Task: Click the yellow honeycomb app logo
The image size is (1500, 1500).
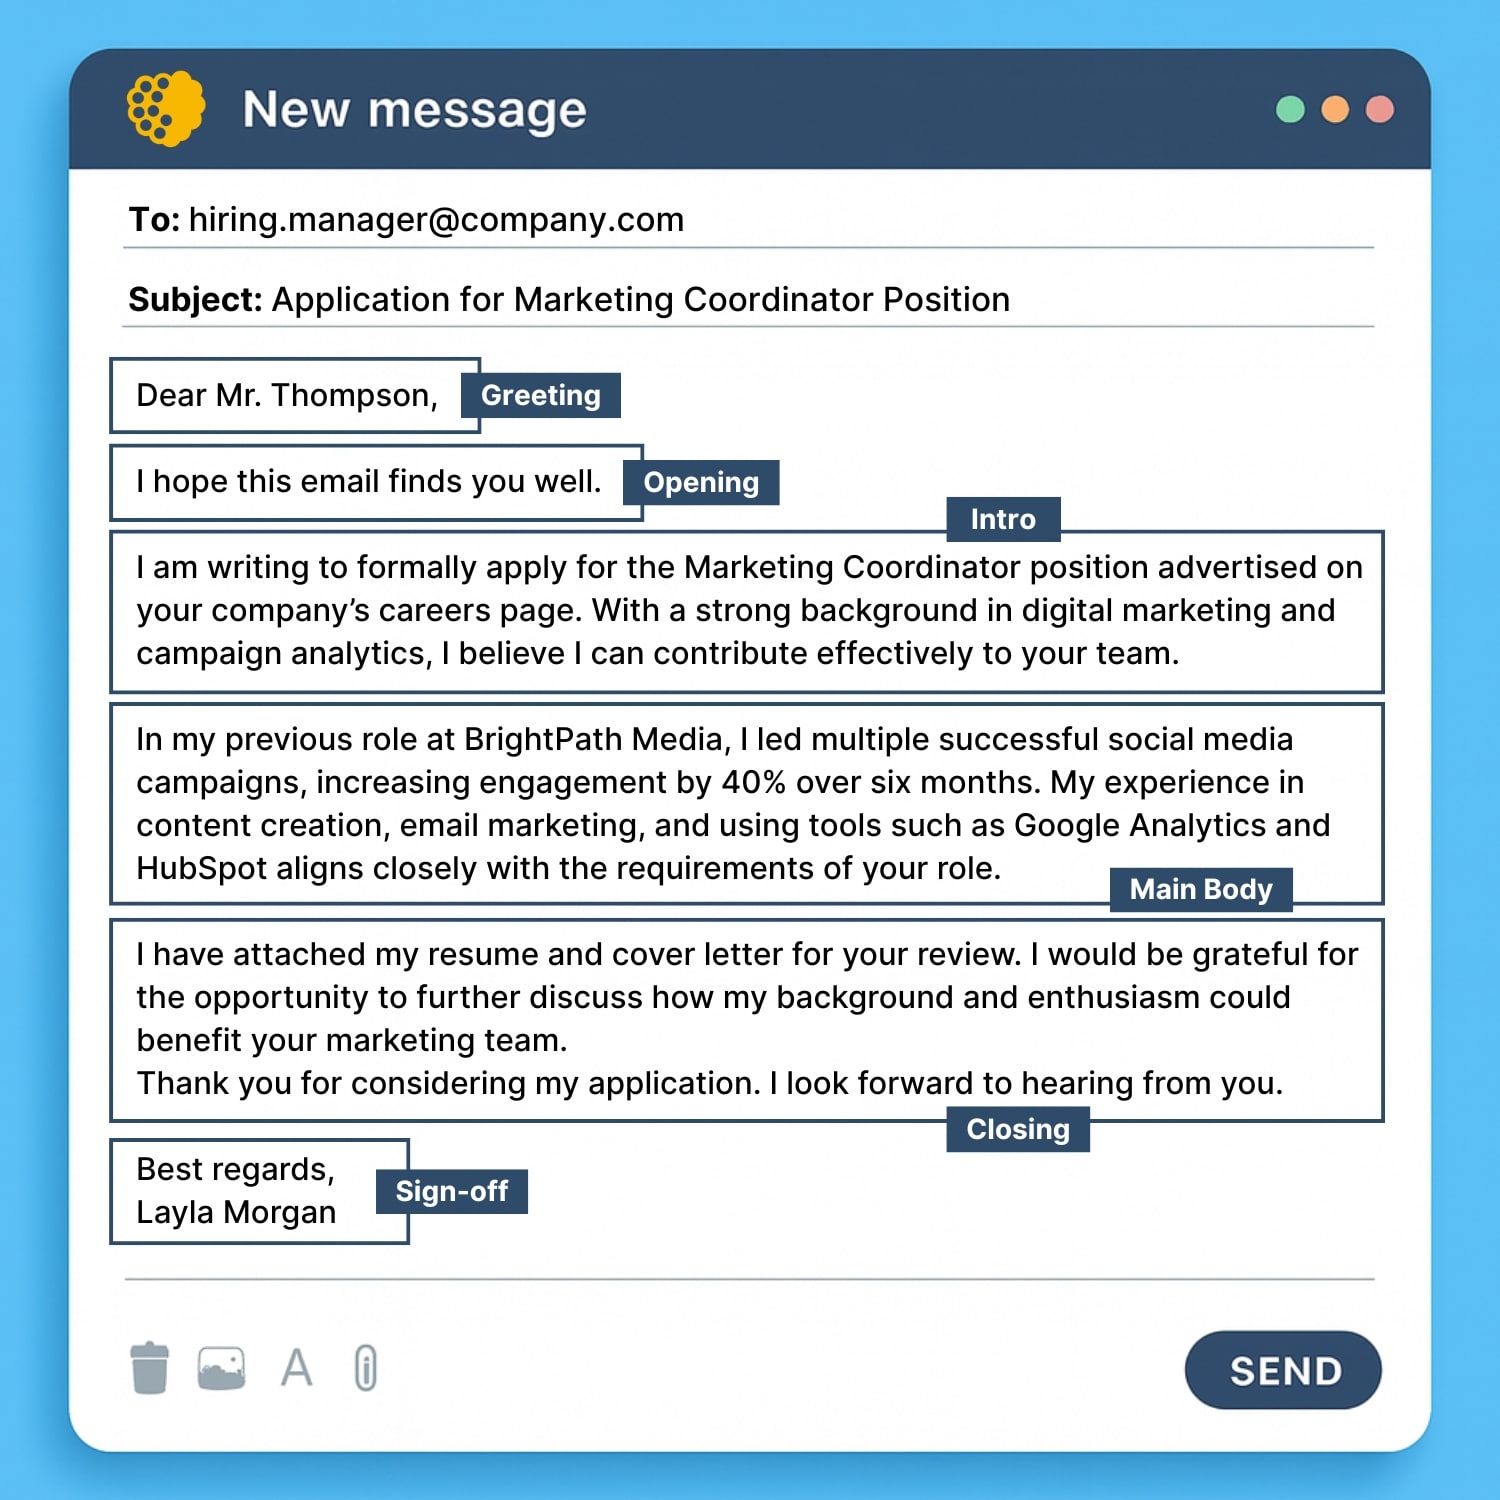Action: point(165,108)
